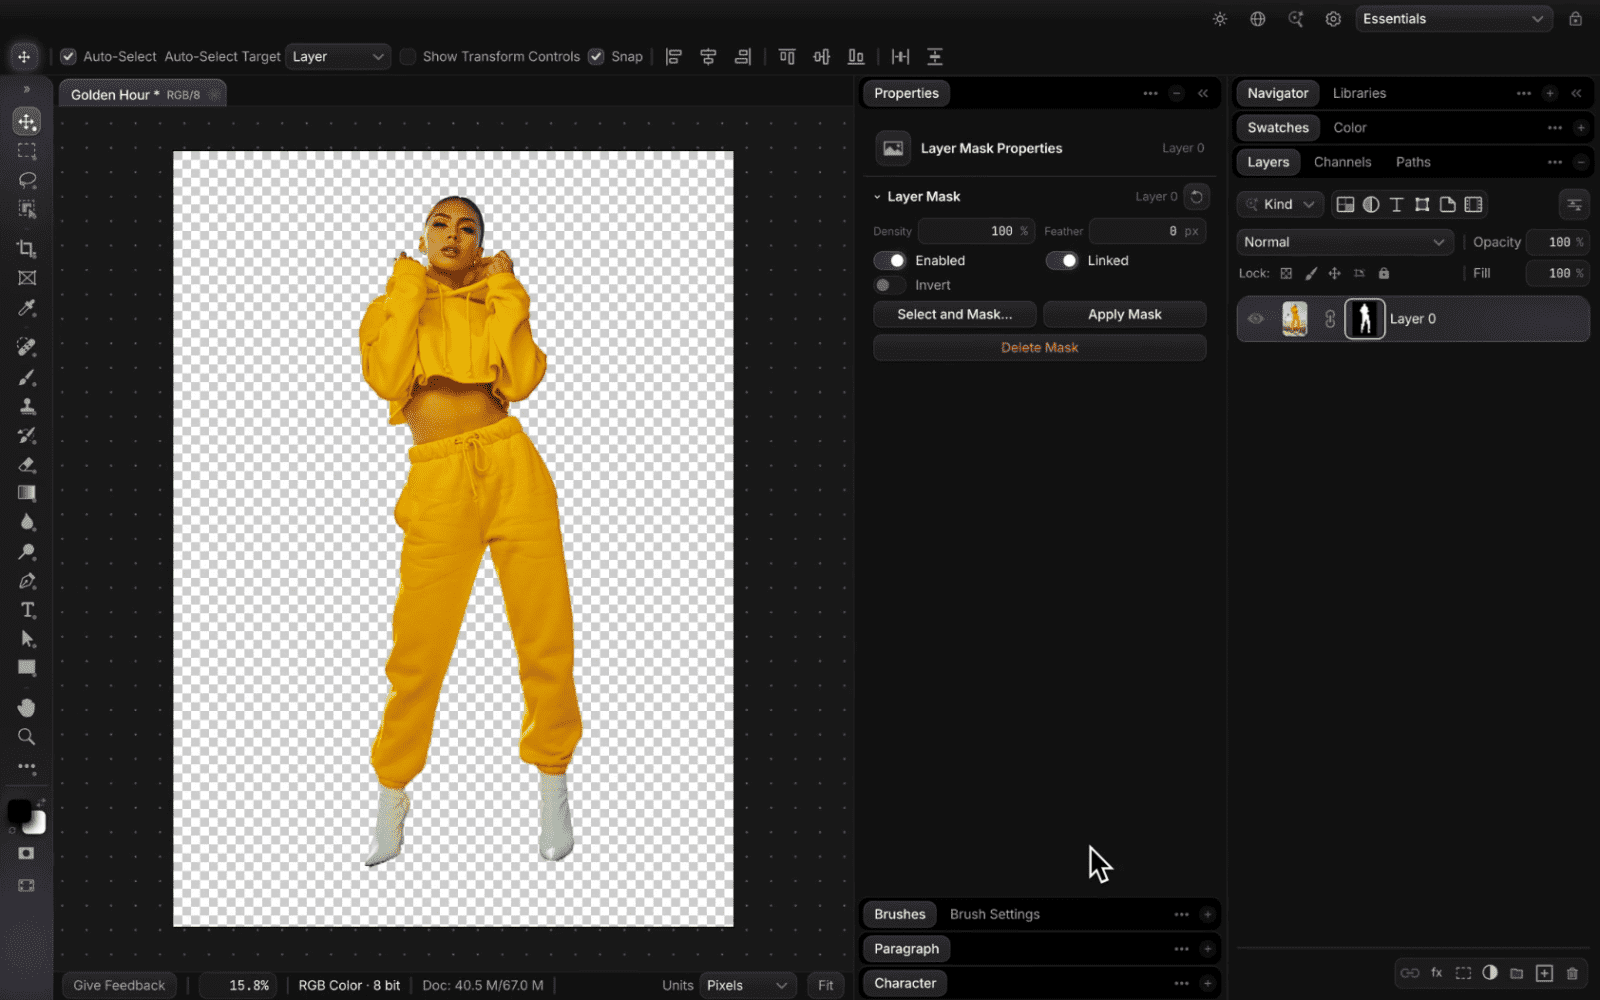Click the Delete Mask button
The height and width of the screenshot is (1000, 1600).
[x=1039, y=348]
